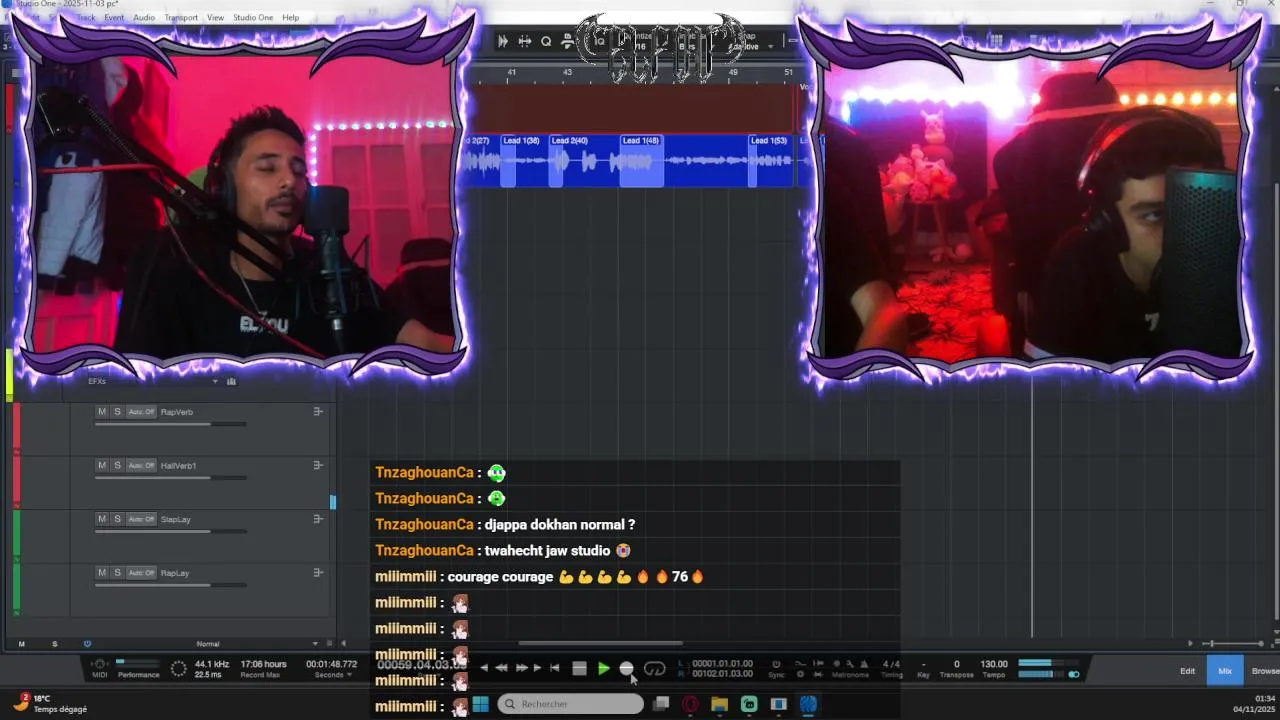Open the RapLay channel routing icon
The image size is (1280, 720).
tap(318, 573)
